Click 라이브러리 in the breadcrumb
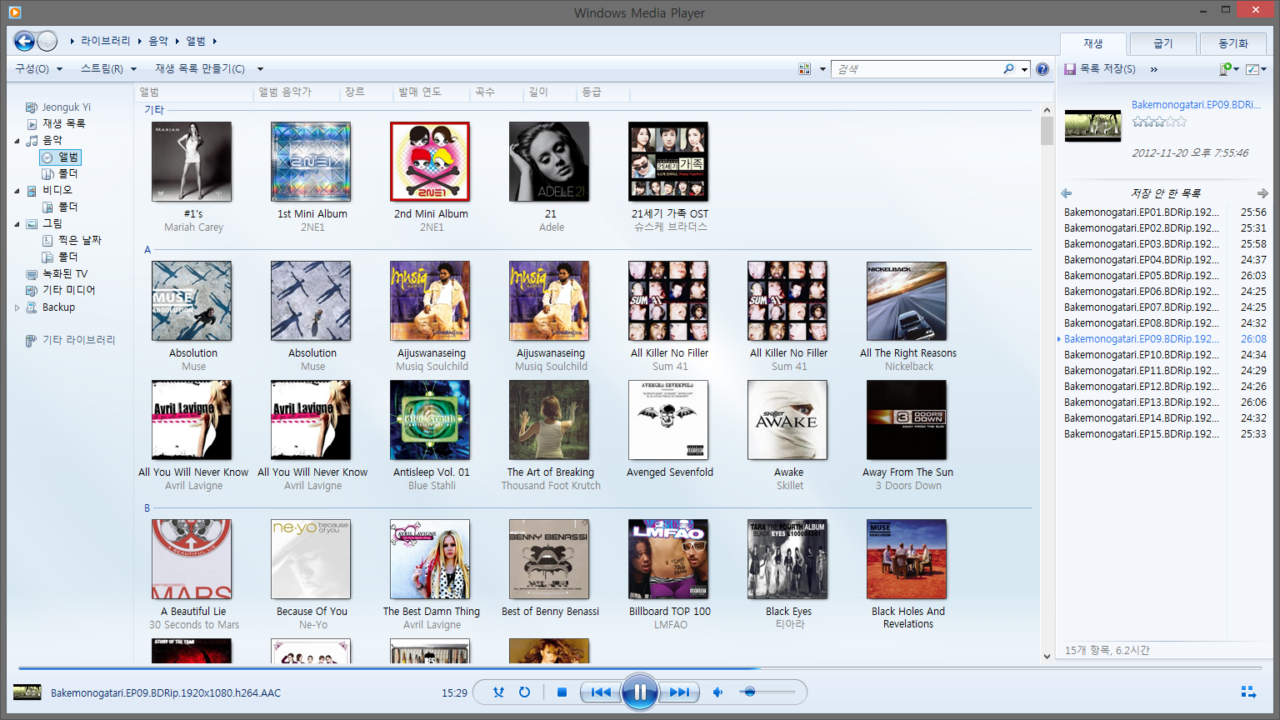Screen dimensions: 1280x720 click(x=105, y=41)
